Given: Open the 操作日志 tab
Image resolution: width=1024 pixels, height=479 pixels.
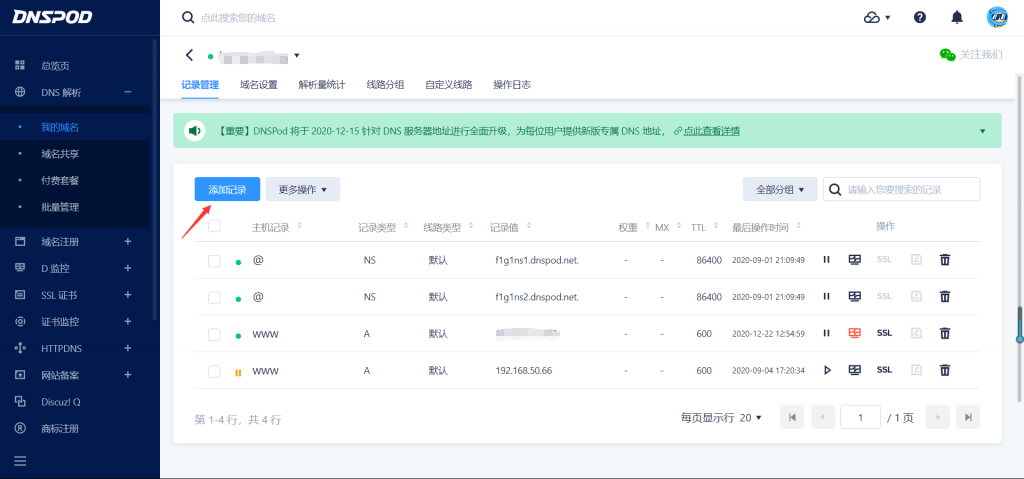Looking at the screenshot, I should pos(511,85).
